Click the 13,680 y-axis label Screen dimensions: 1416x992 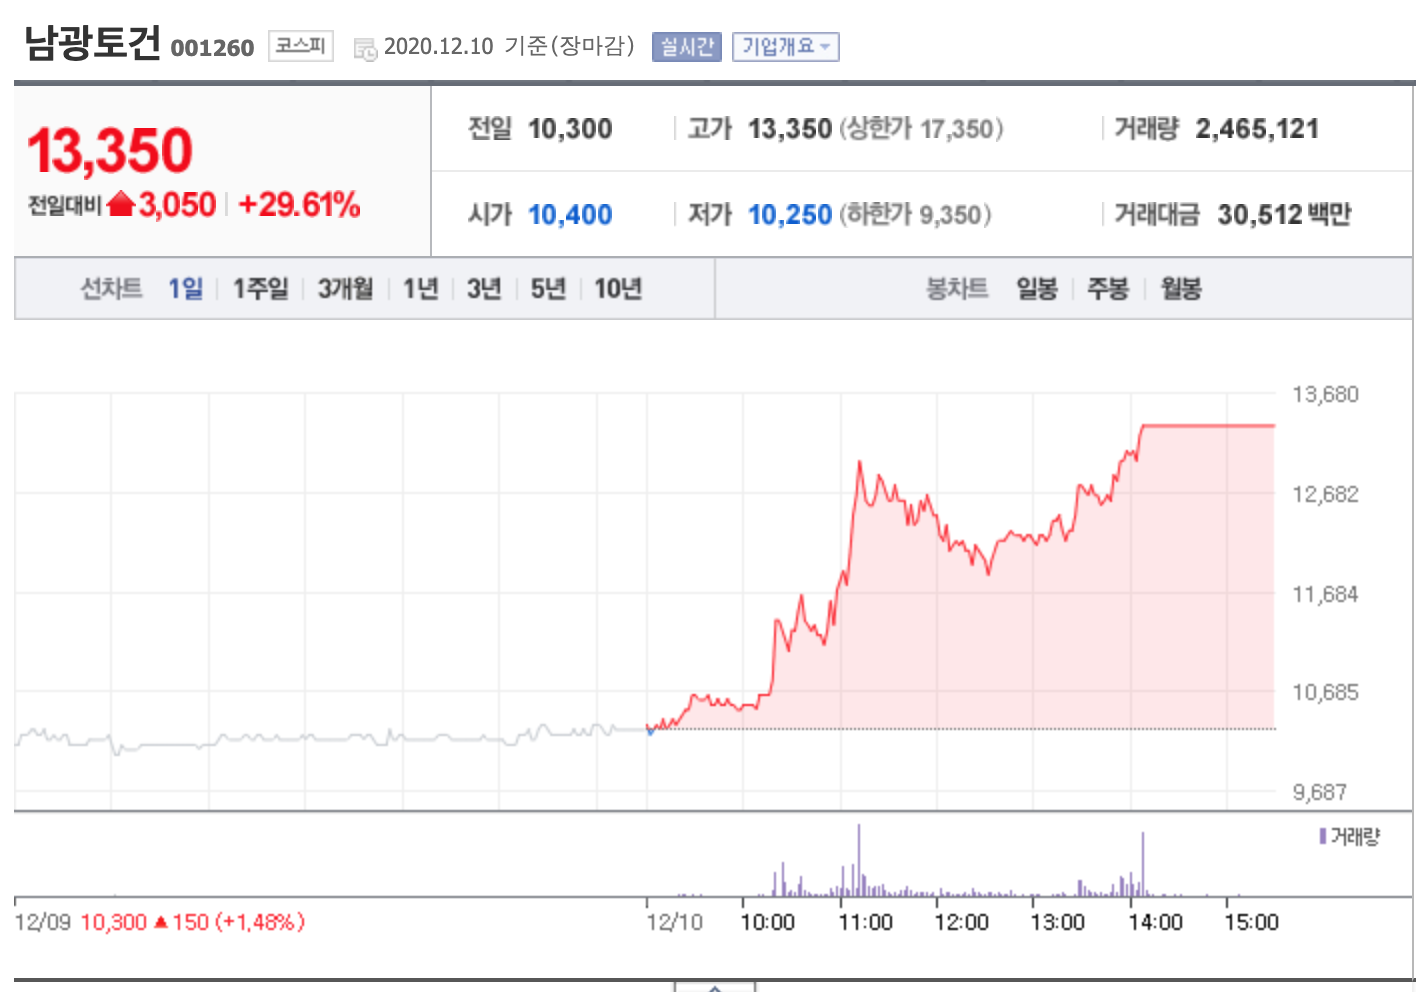pos(1325,394)
